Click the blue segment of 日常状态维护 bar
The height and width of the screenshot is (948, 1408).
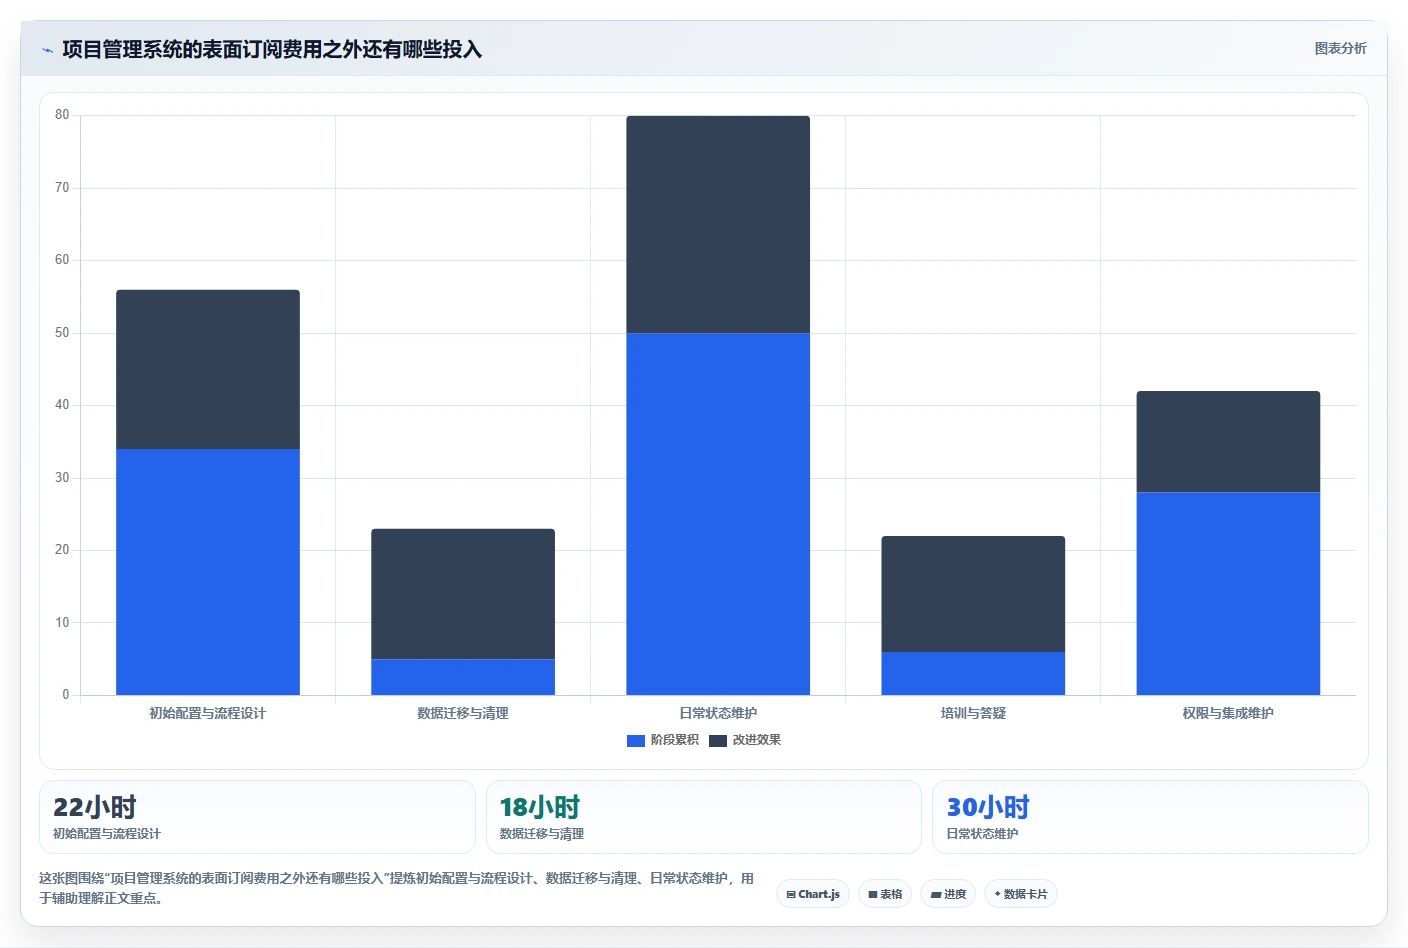click(x=718, y=514)
